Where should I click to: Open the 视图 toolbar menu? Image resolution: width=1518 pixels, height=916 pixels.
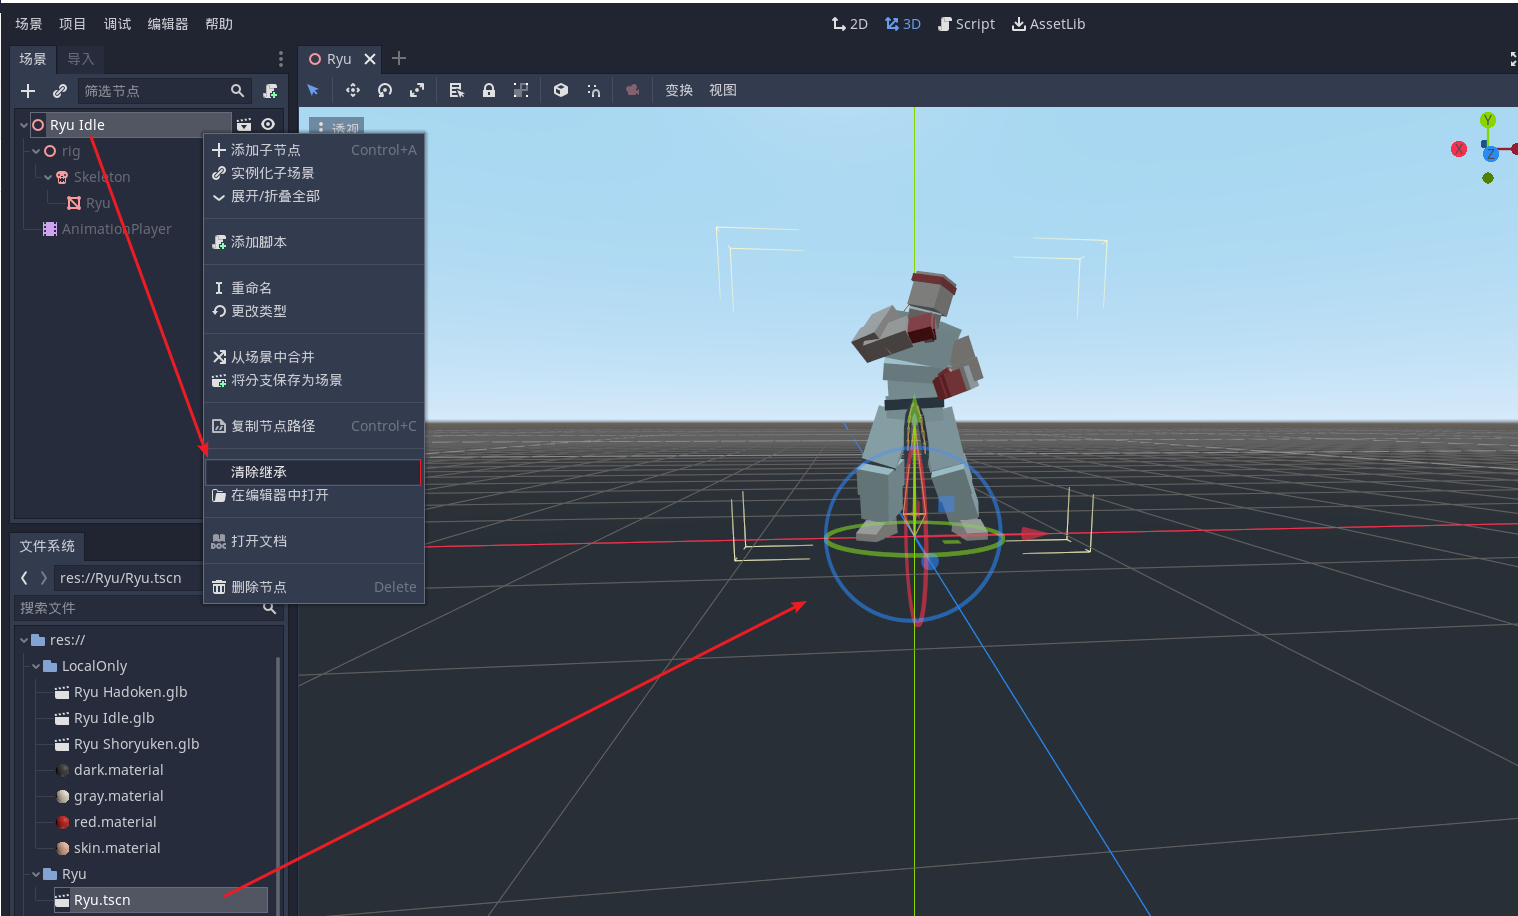(723, 90)
